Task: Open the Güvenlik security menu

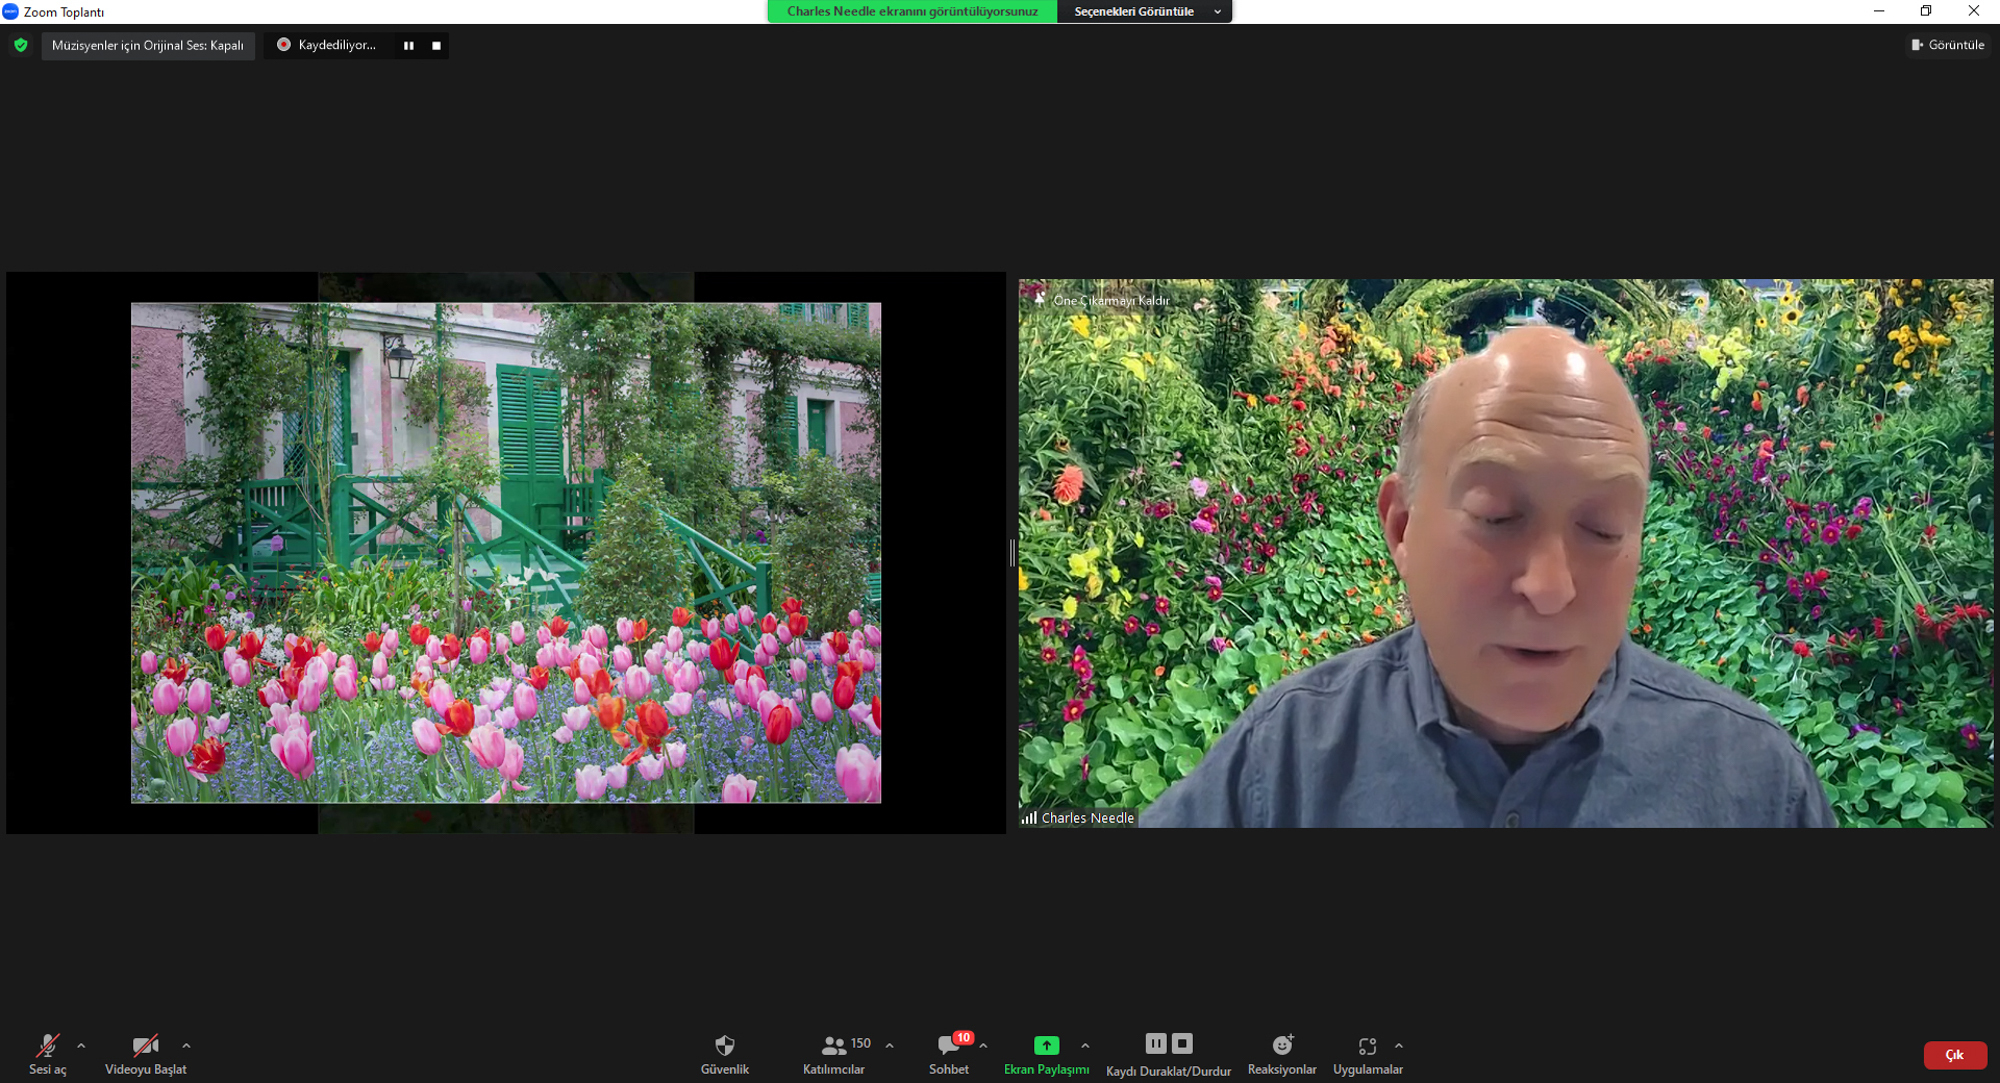Action: tap(725, 1054)
